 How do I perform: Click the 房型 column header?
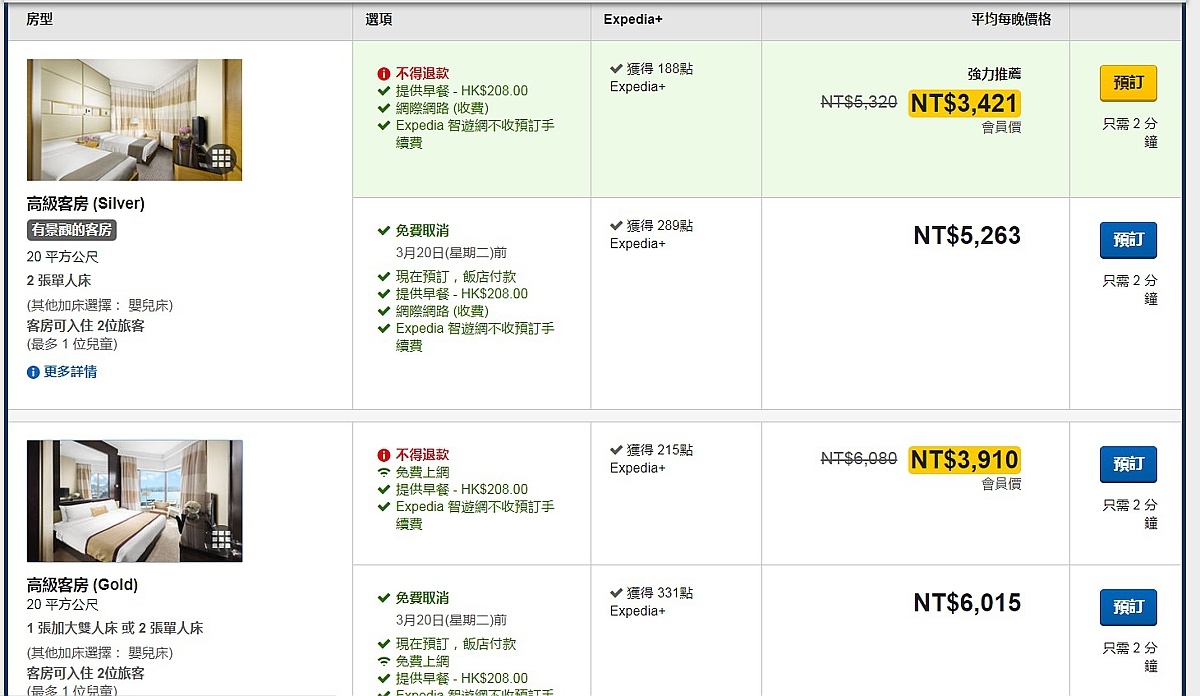40,19
